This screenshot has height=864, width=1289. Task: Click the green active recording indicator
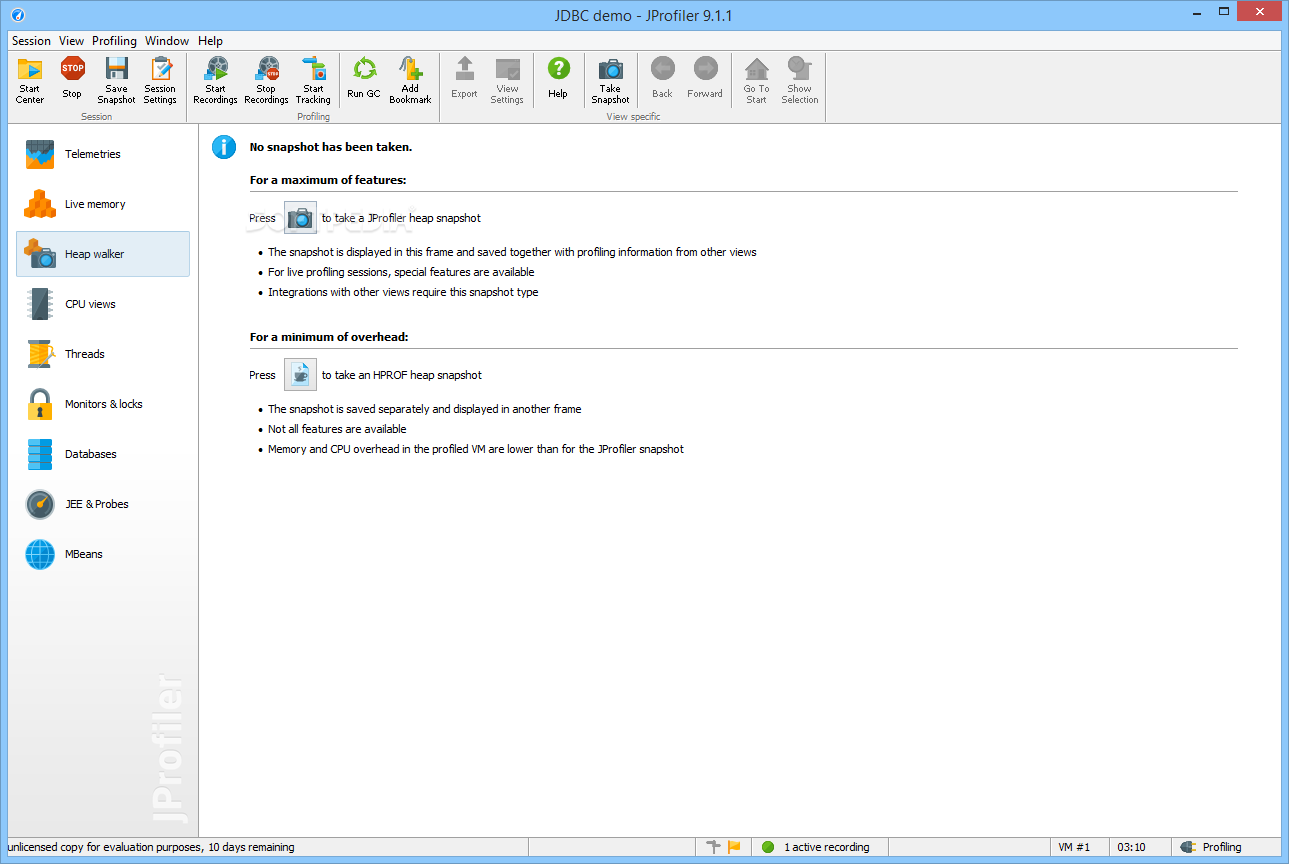(768, 847)
